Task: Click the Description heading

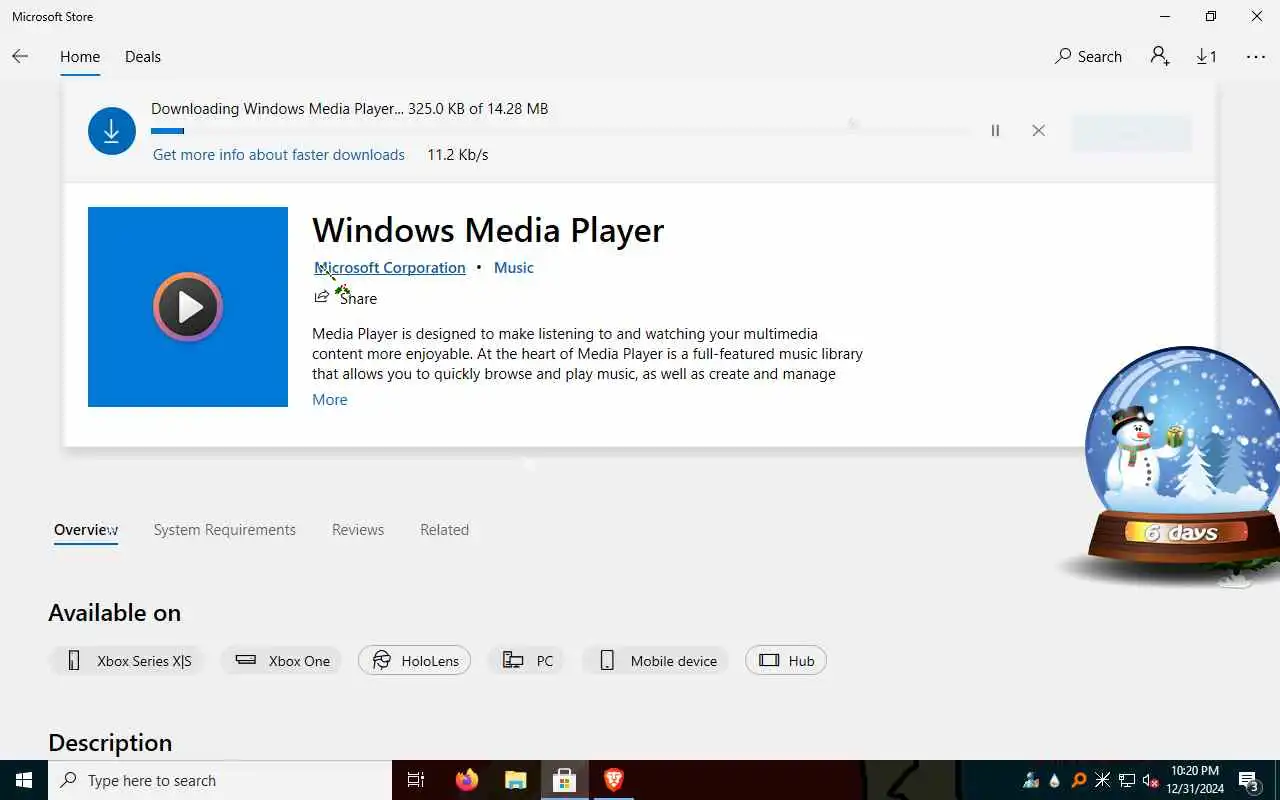Action: point(110,743)
